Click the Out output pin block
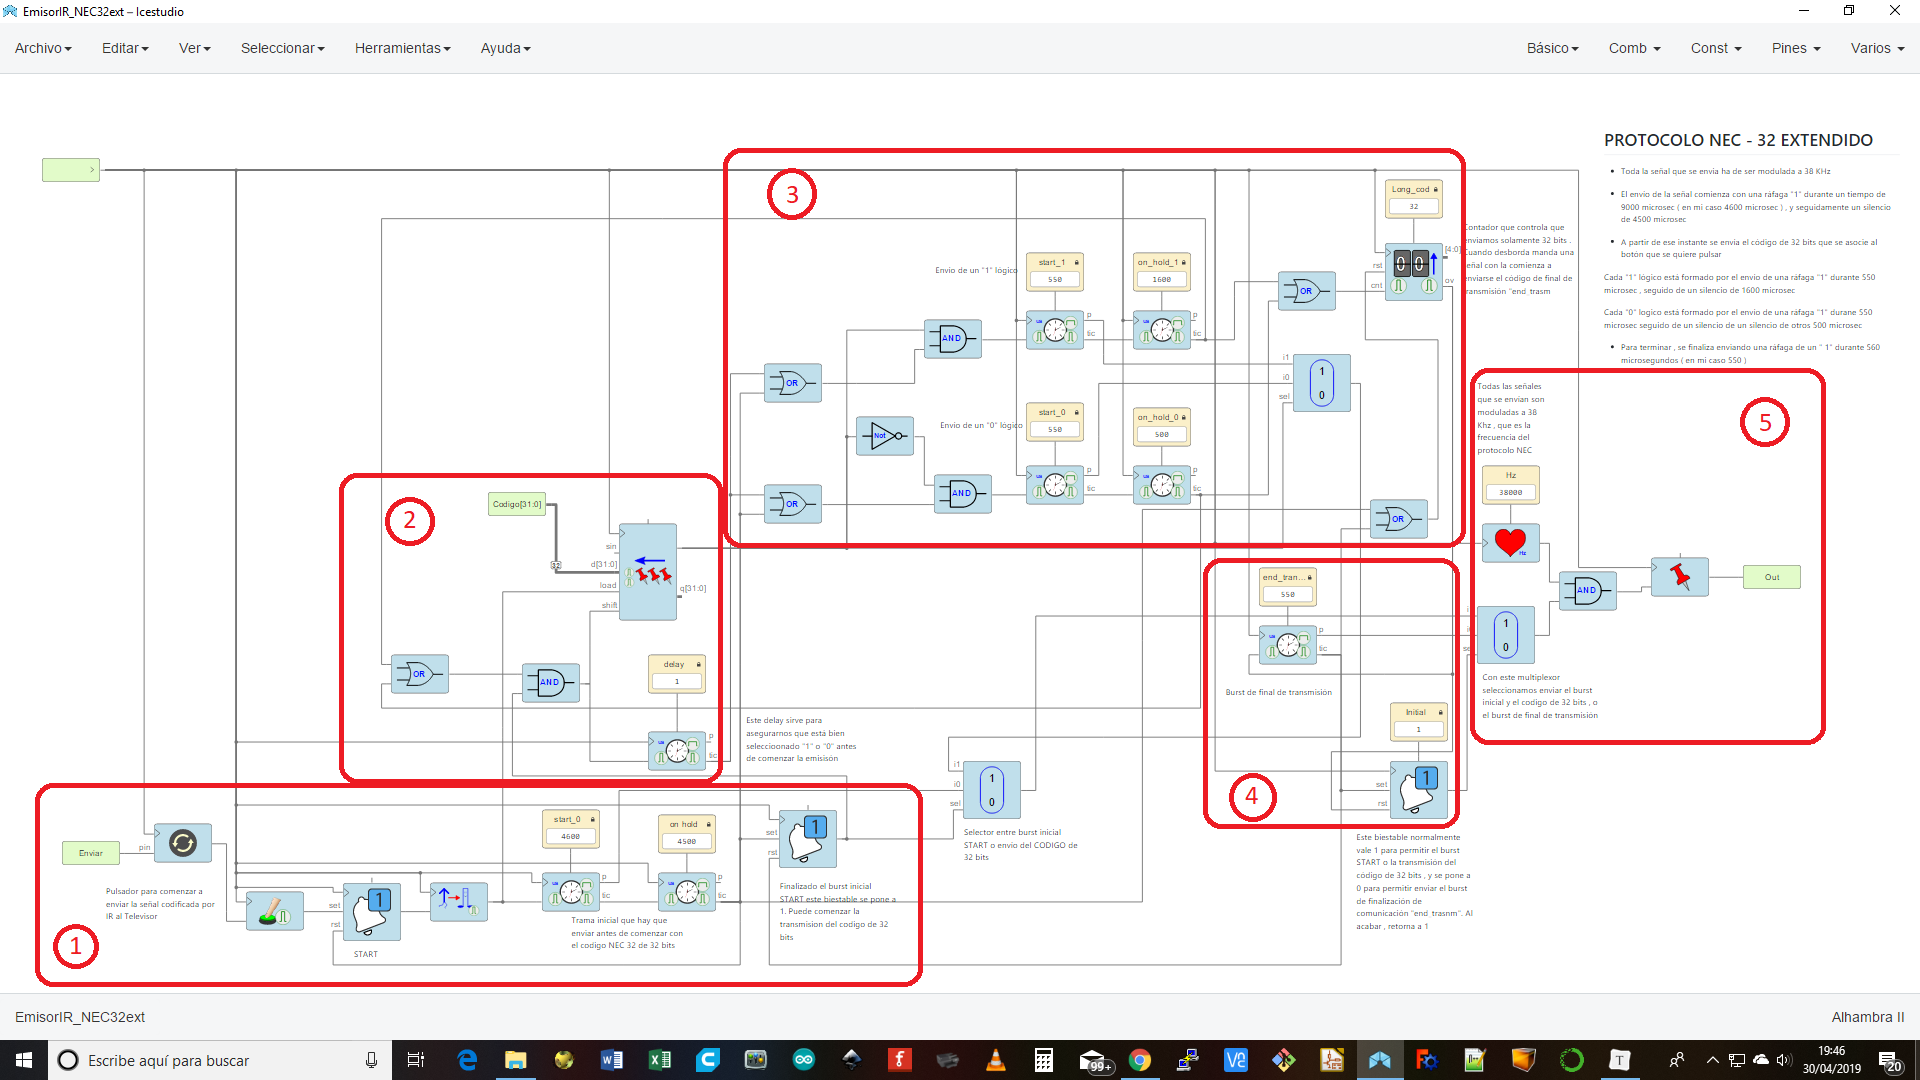 pyautogui.click(x=1771, y=577)
